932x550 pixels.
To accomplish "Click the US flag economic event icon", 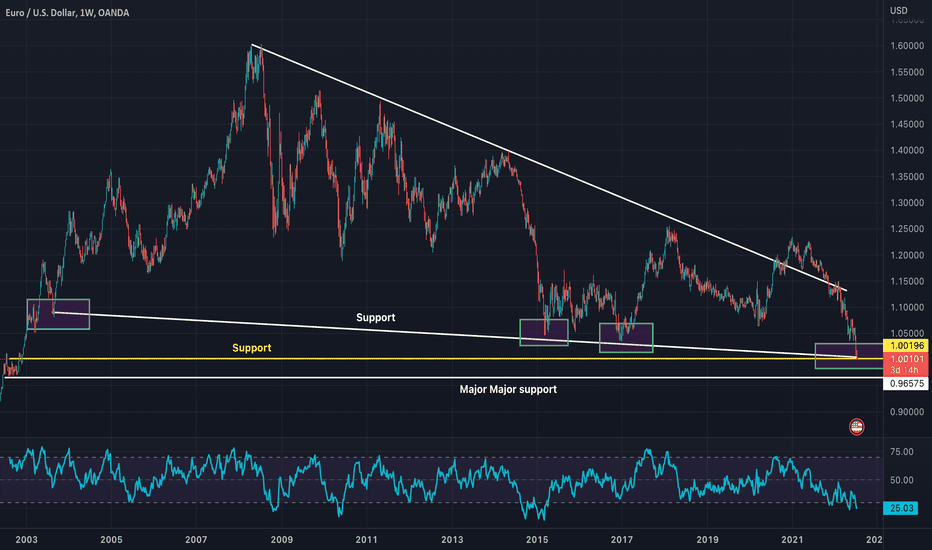I will tap(857, 426).
